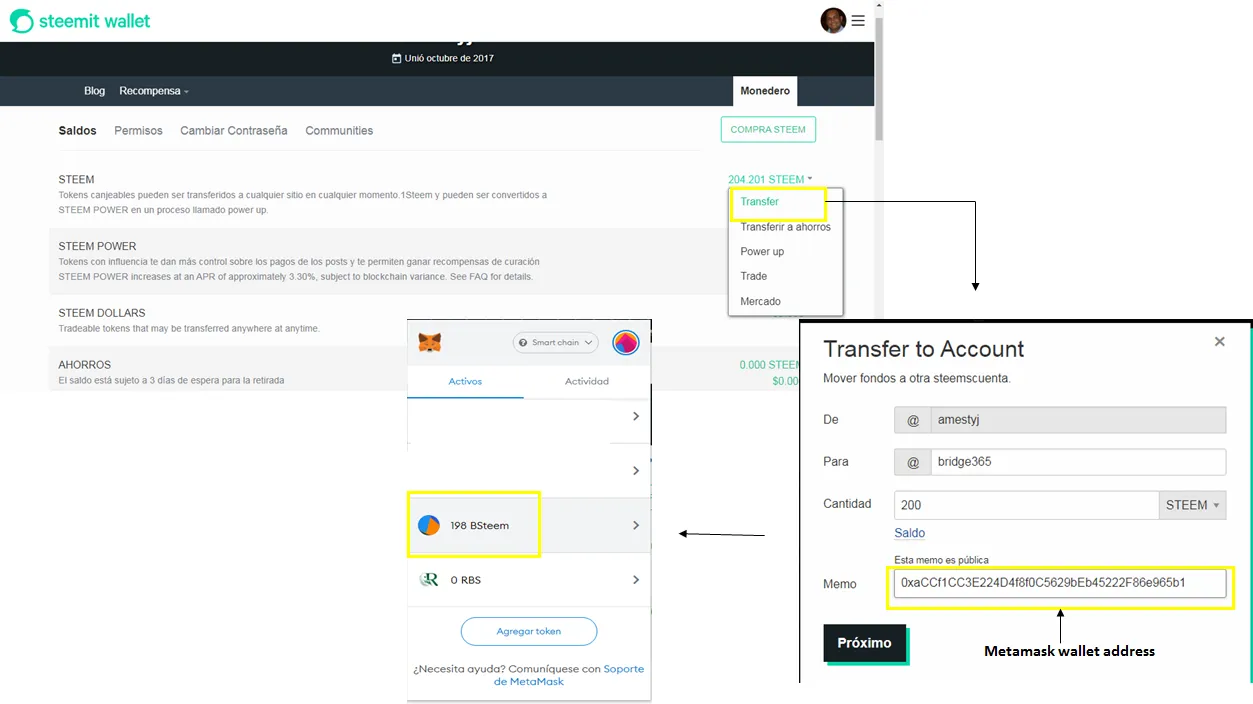Open the STEEM currency selector
Image resolution: width=1253 pixels, height=704 pixels.
click(x=1192, y=505)
